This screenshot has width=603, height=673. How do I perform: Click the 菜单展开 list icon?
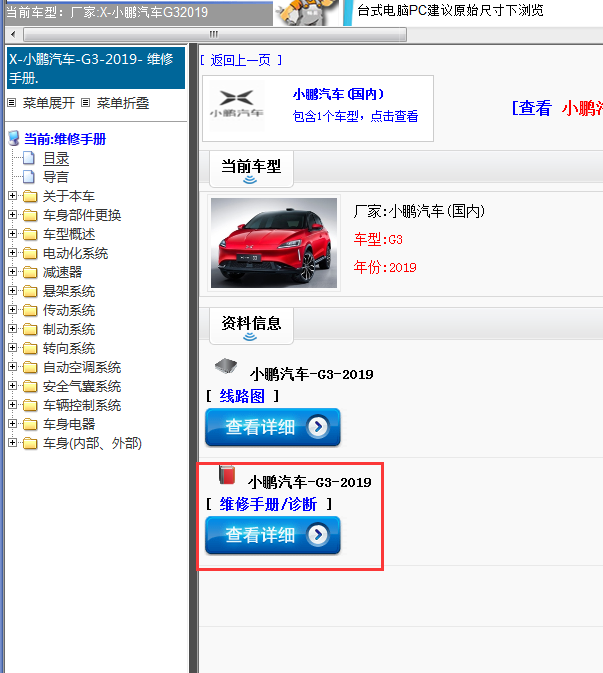click(x=12, y=103)
